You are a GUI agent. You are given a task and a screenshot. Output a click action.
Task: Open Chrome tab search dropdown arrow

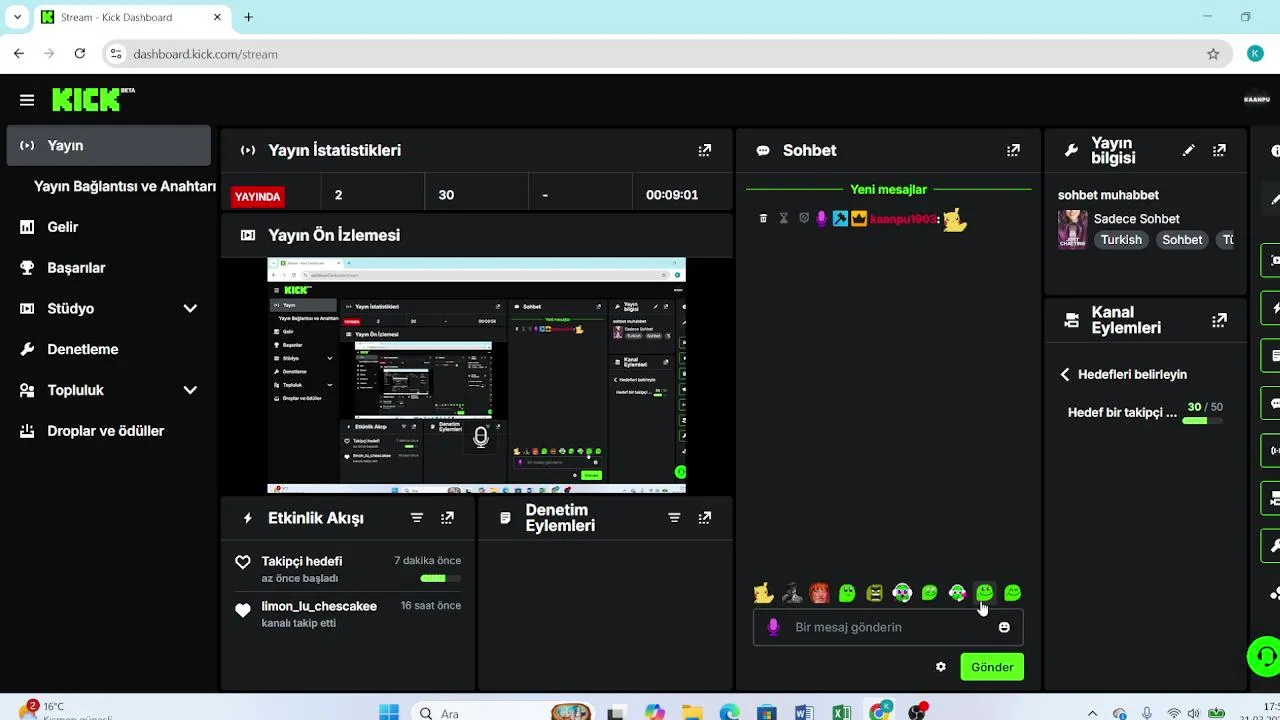tap(17, 17)
